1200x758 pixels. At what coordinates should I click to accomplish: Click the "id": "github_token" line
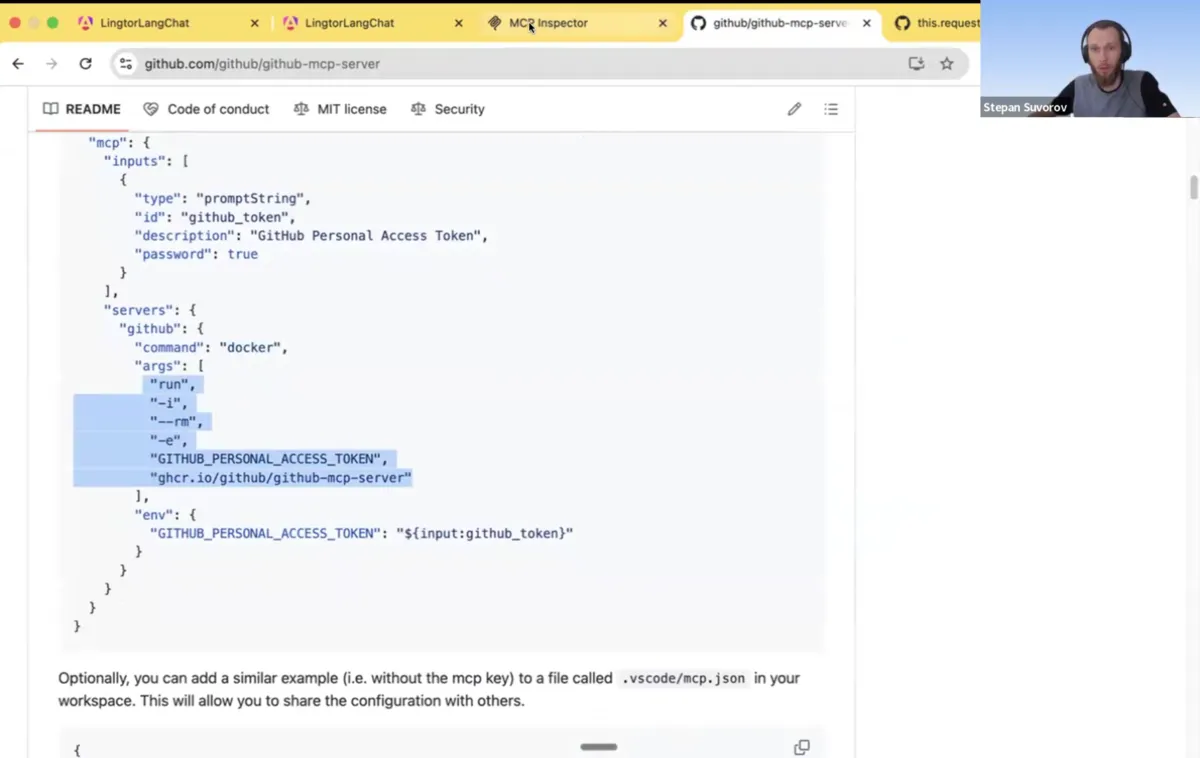click(215, 217)
